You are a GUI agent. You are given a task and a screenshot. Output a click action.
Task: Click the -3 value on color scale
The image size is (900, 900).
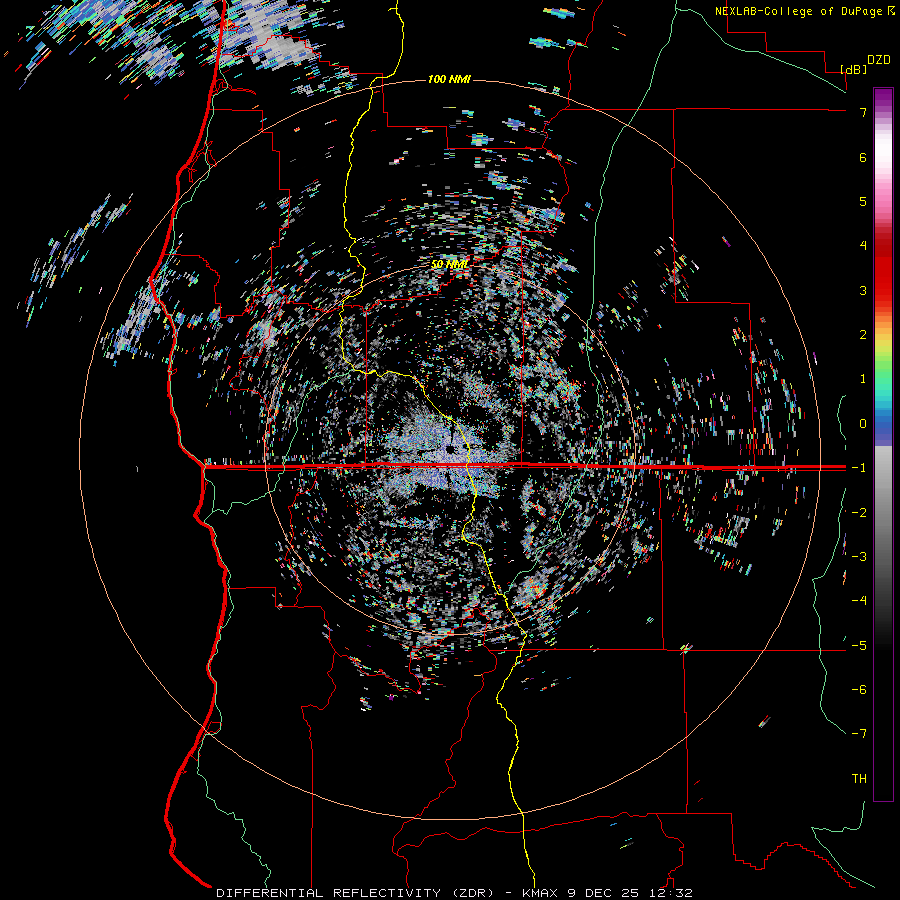859,556
